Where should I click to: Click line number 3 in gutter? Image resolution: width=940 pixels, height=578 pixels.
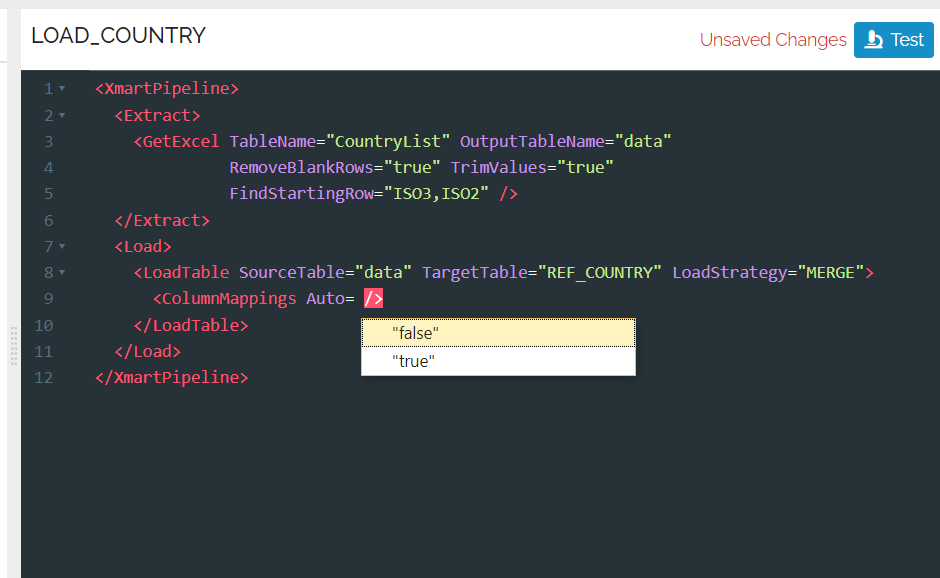[x=49, y=142]
